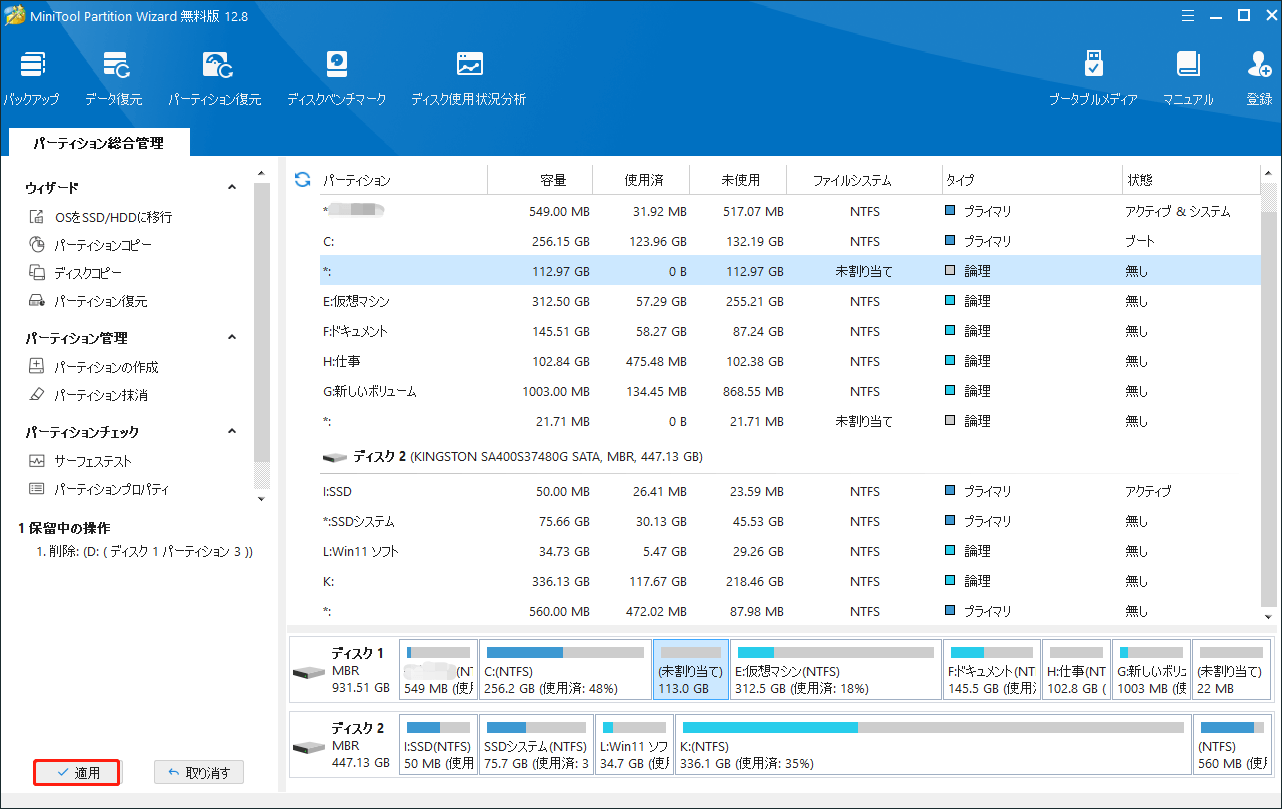Open パーティションプロパティ

click(x=98, y=489)
